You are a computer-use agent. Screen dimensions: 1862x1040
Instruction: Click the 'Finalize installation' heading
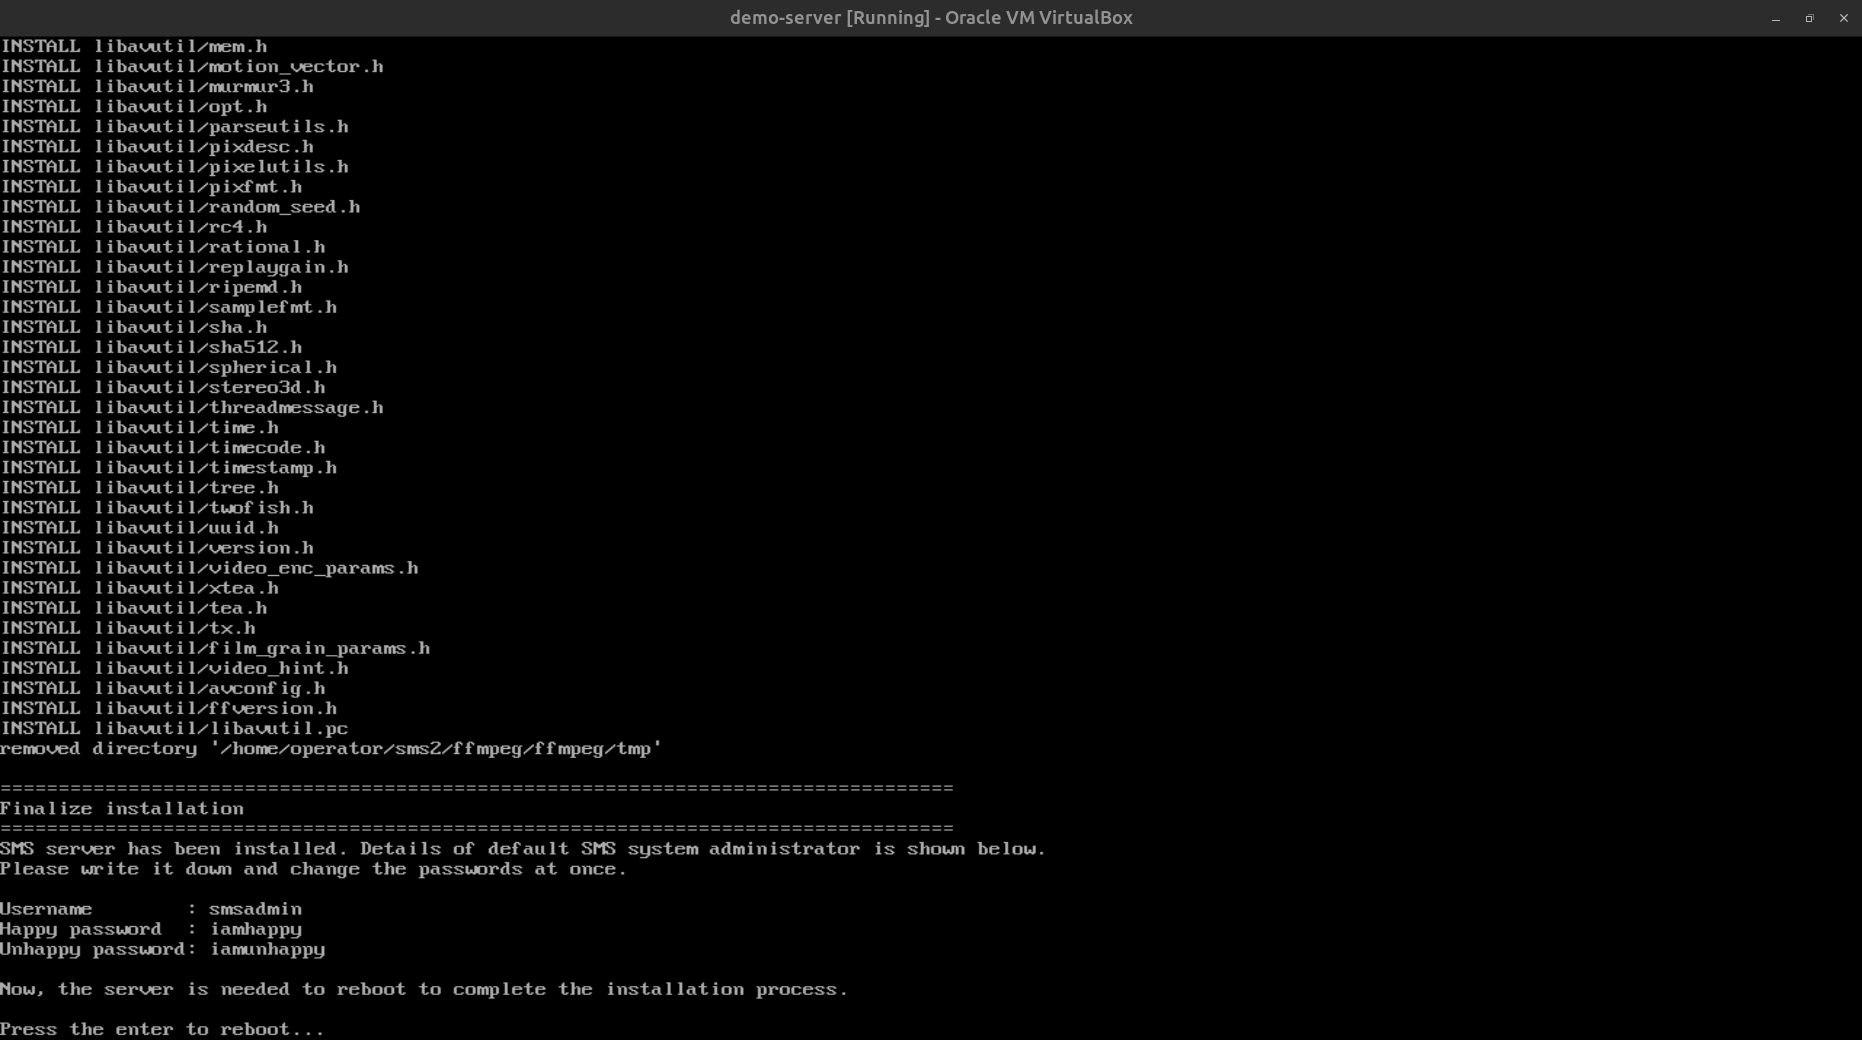coord(122,809)
